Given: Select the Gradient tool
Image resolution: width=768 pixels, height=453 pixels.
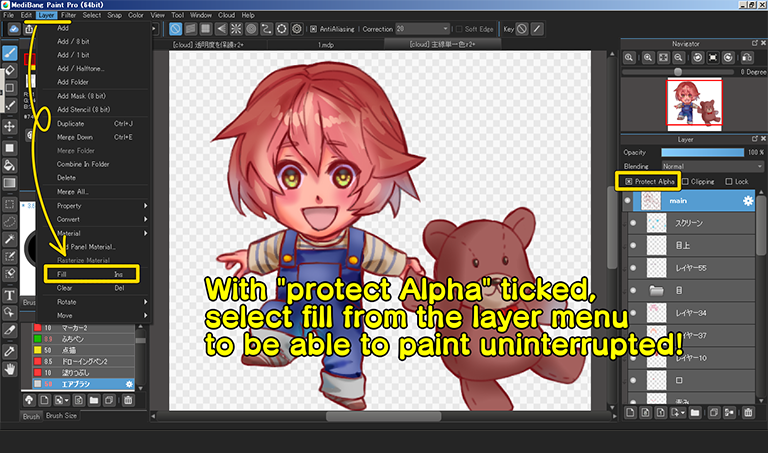Looking at the screenshot, I should pyautogui.click(x=10, y=183).
